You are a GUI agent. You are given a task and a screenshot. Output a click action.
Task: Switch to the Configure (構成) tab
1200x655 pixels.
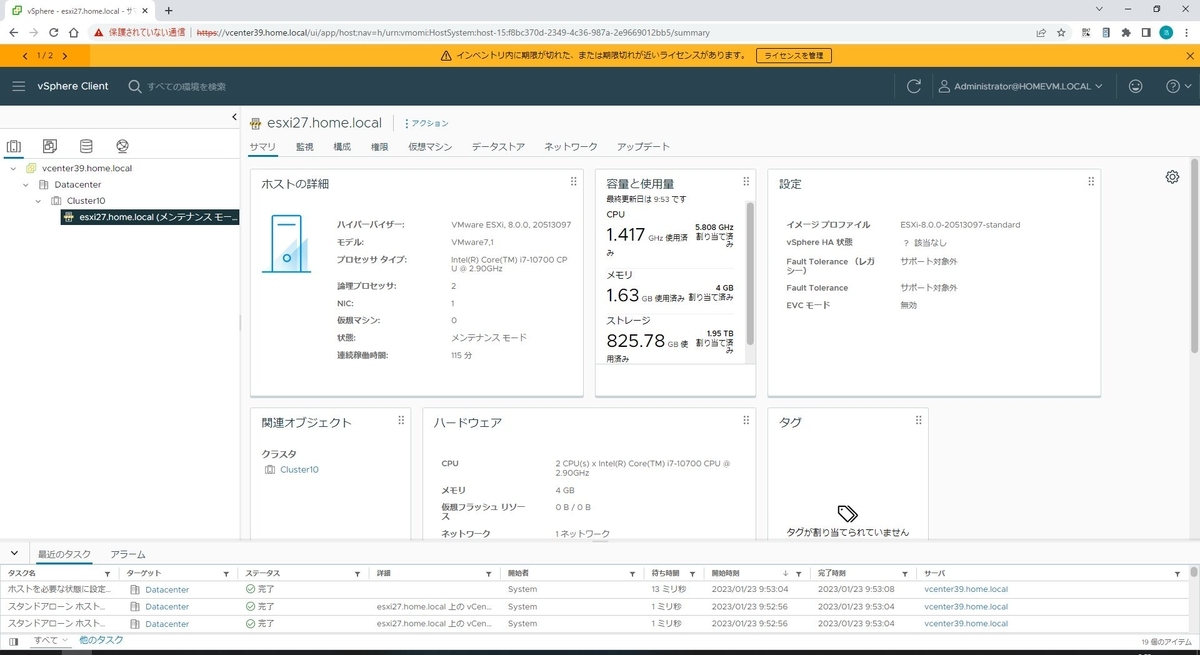tap(342, 147)
